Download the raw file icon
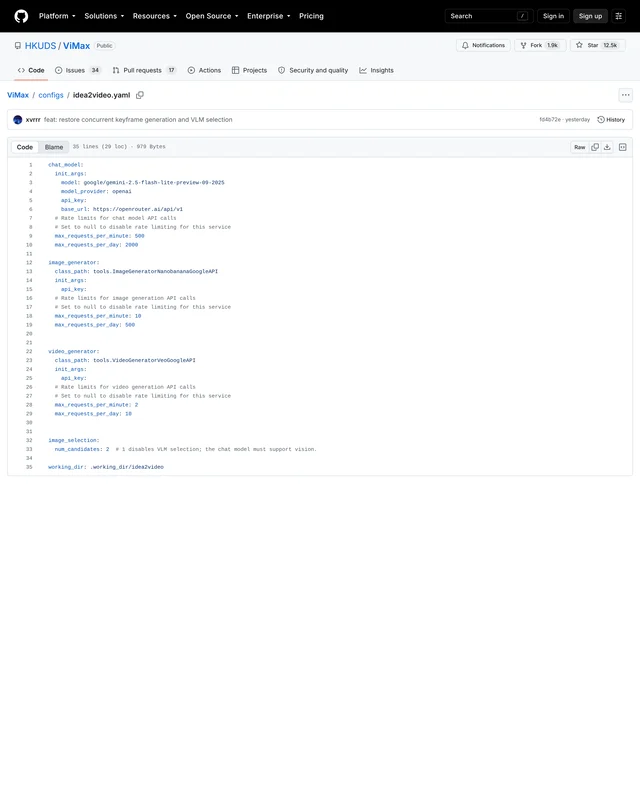This screenshot has height=800, width=640. [607, 147]
